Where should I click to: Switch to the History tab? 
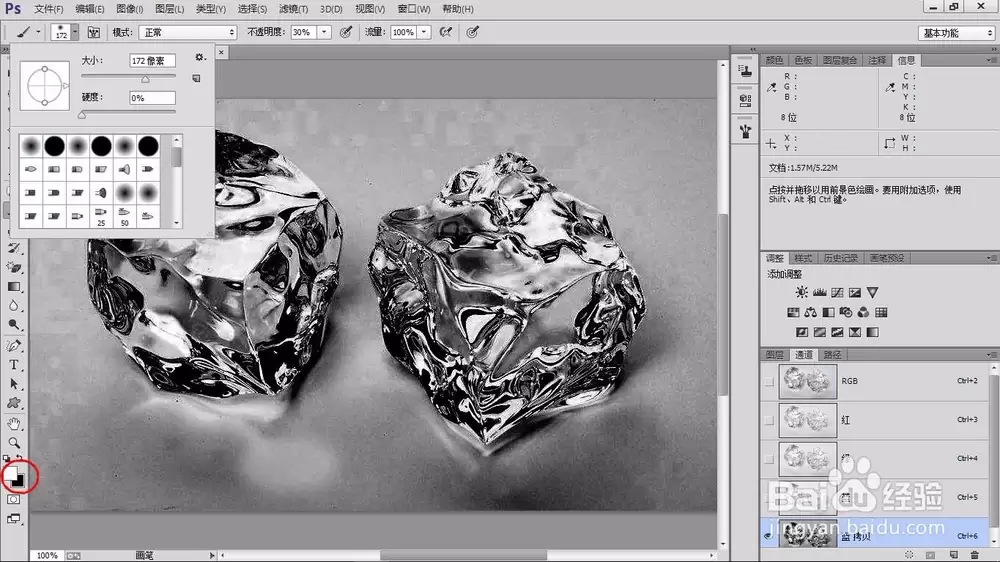[840, 258]
